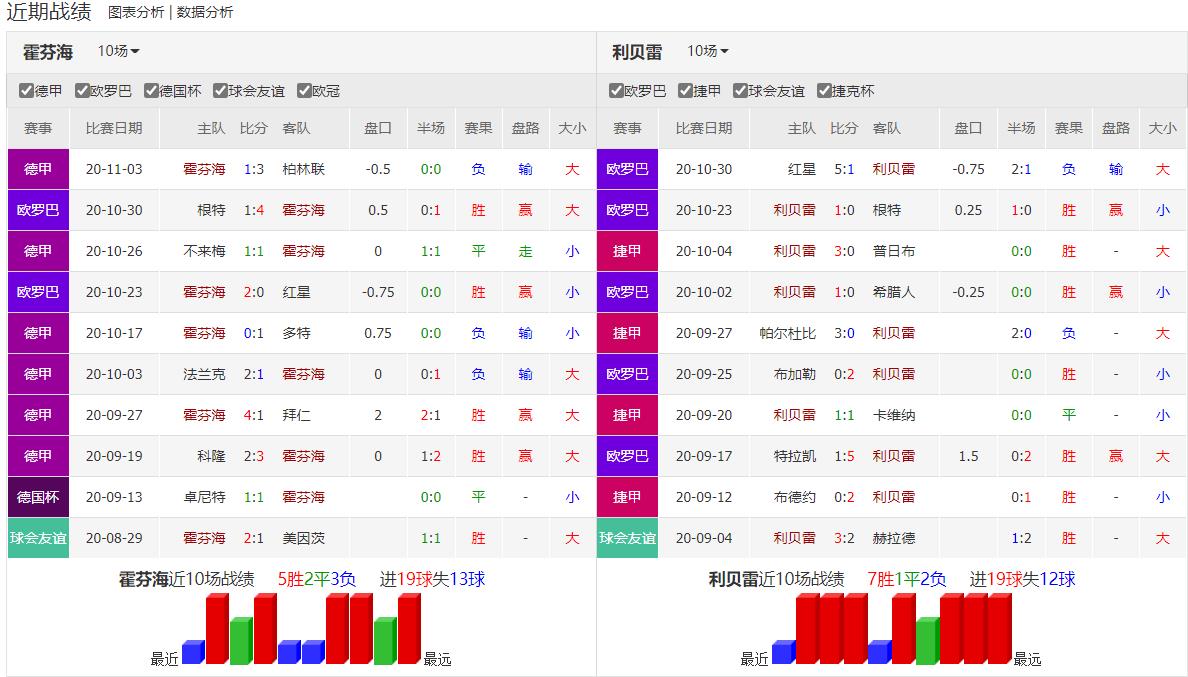
Task: Click the 德国杯 league badge in 霍芬海 table
Action: pyautogui.click(x=38, y=497)
